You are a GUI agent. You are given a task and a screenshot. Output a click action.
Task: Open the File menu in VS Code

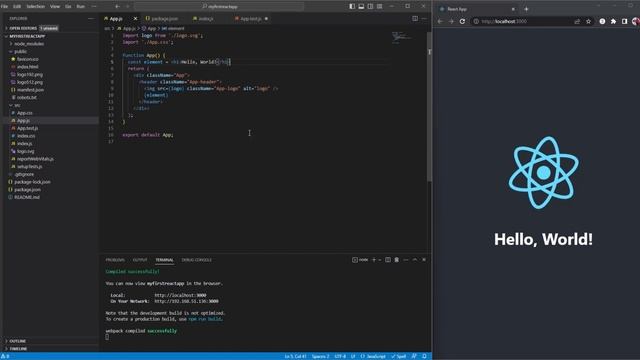click(4, 7)
